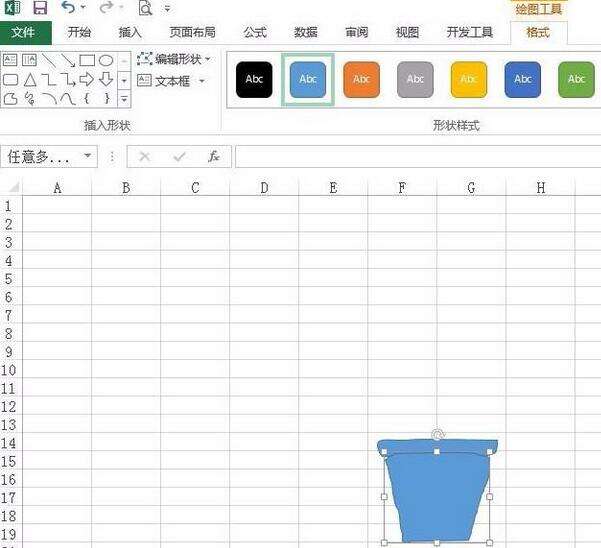Choose the left brace shape

(87, 99)
